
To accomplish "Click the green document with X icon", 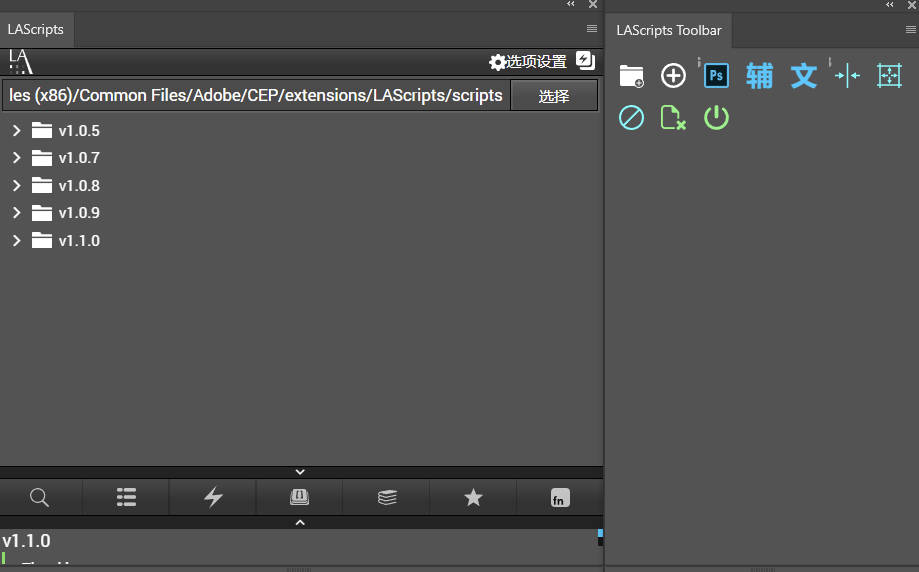I will point(673,118).
